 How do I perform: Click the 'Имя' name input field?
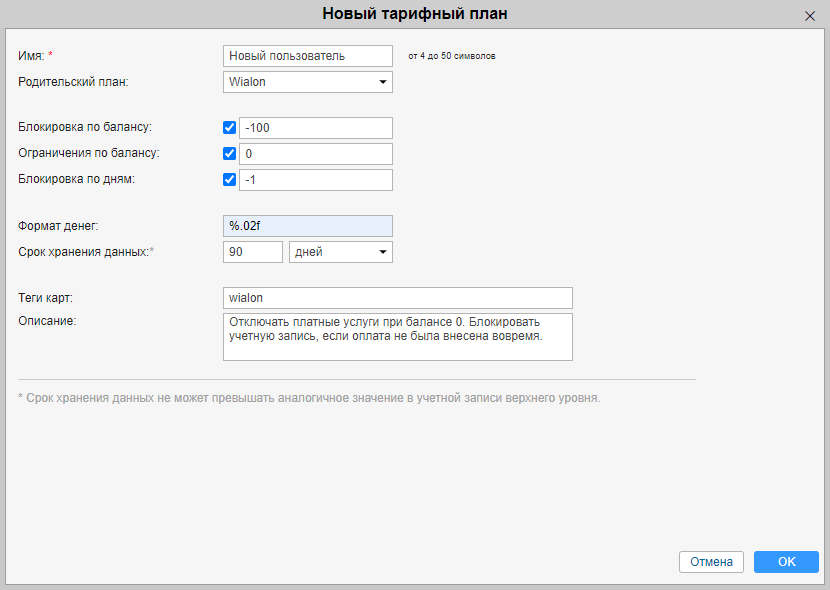point(308,56)
